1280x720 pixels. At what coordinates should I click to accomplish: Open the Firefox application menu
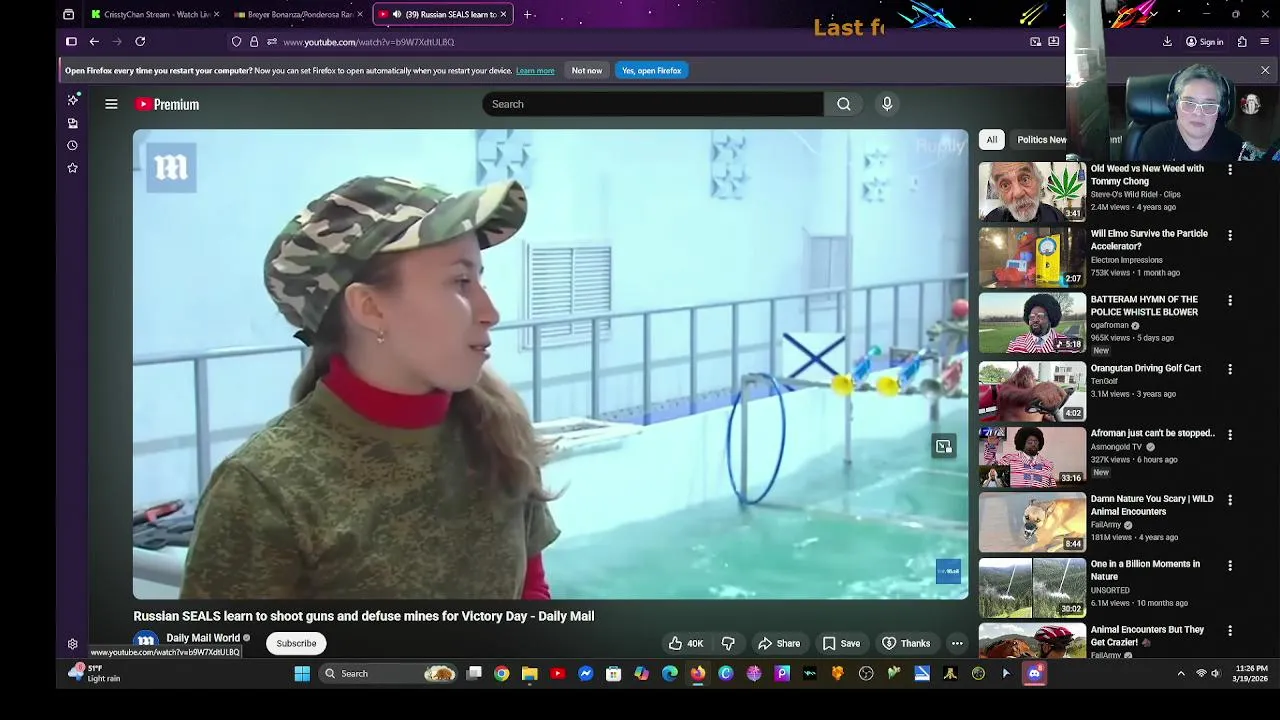point(1265,42)
